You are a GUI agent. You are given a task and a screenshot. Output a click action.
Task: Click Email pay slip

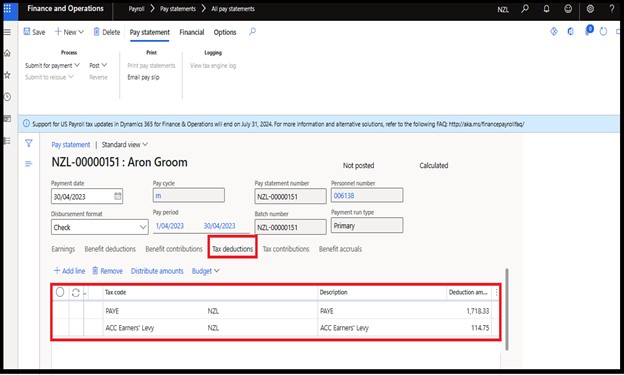pos(143,77)
